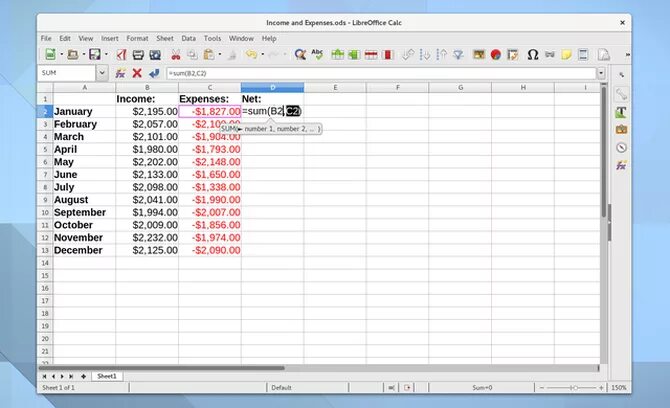The width and height of the screenshot is (670, 408).
Task: Click the Define Print Area icon
Action: [603, 54]
